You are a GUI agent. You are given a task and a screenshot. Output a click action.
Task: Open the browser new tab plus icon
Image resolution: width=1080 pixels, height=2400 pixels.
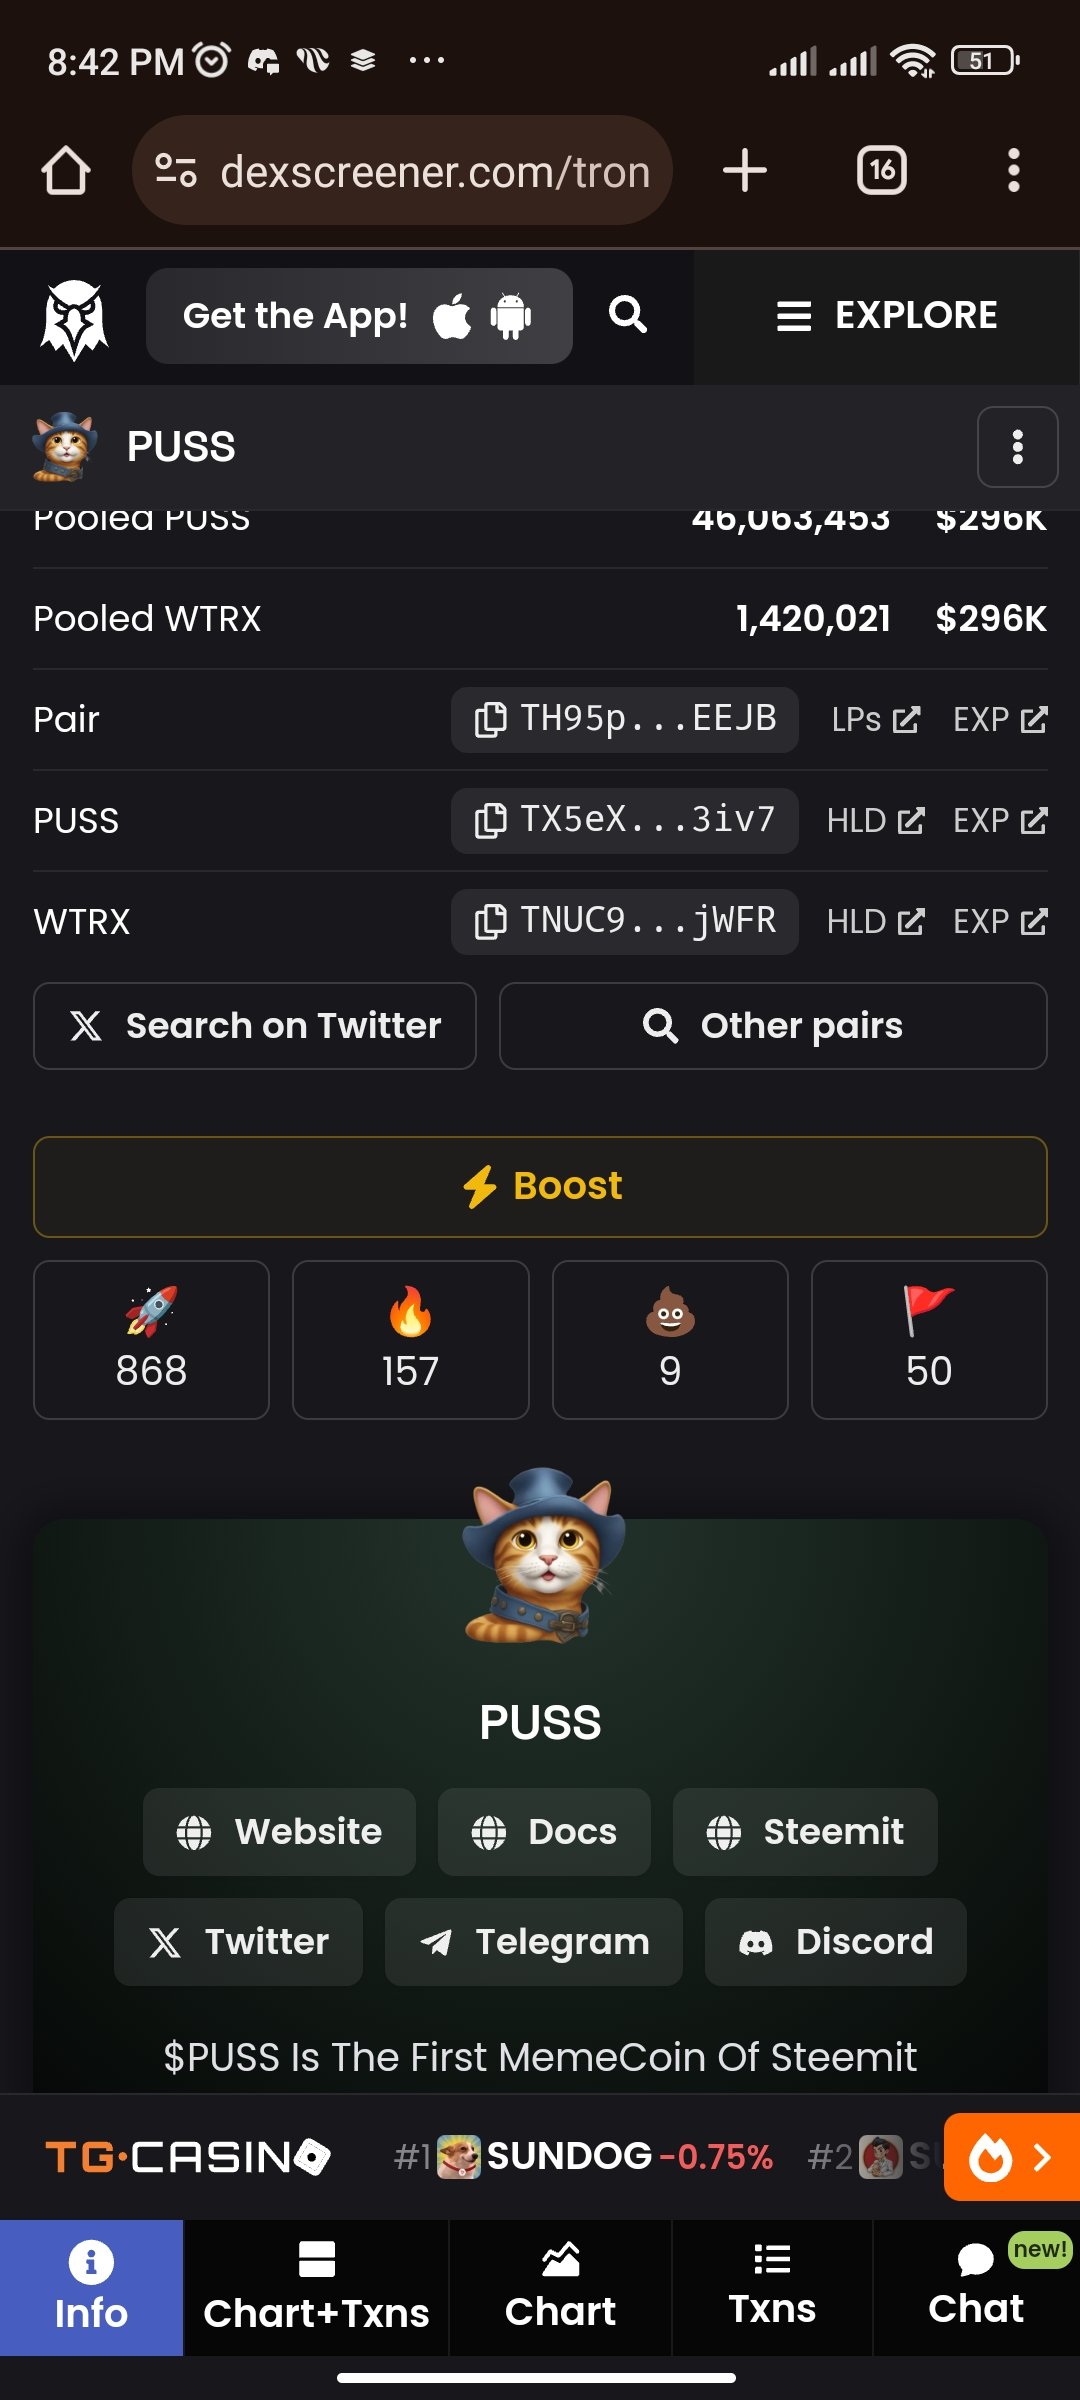[x=745, y=170]
